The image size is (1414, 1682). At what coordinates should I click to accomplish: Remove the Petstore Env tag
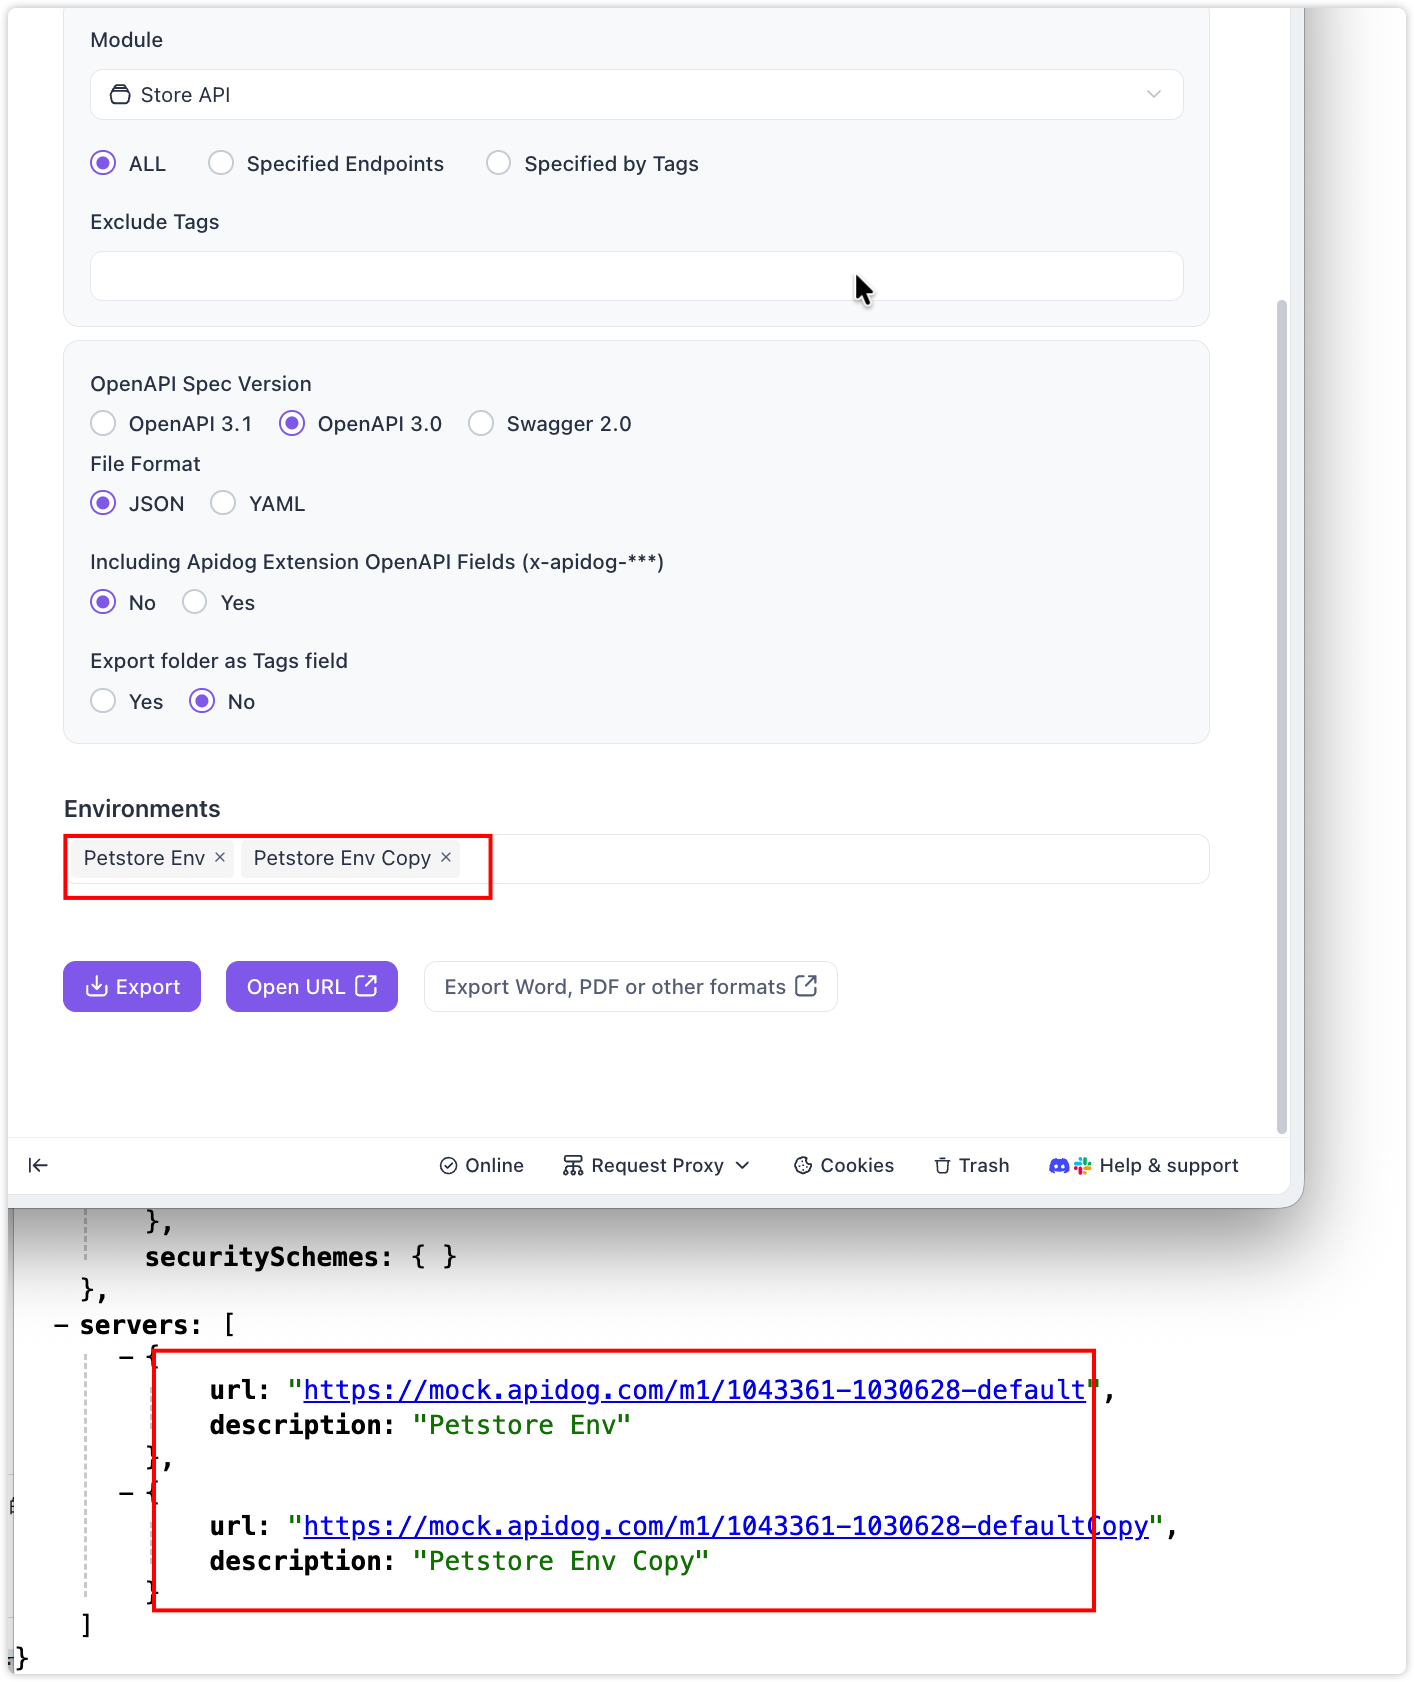[220, 858]
